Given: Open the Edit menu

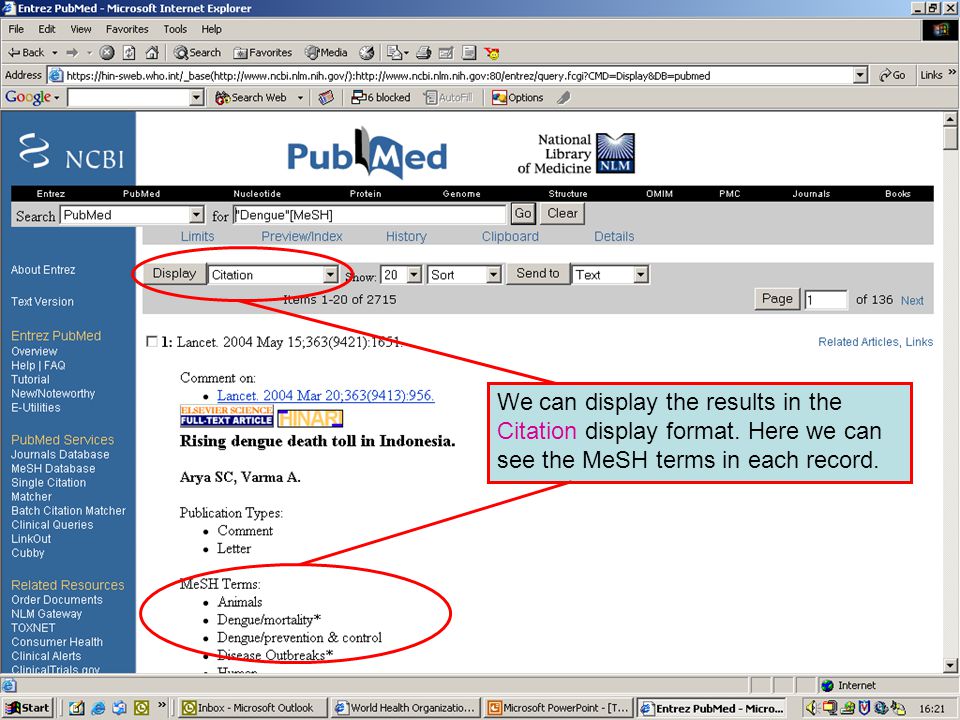Looking at the screenshot, I should (47, 29).
